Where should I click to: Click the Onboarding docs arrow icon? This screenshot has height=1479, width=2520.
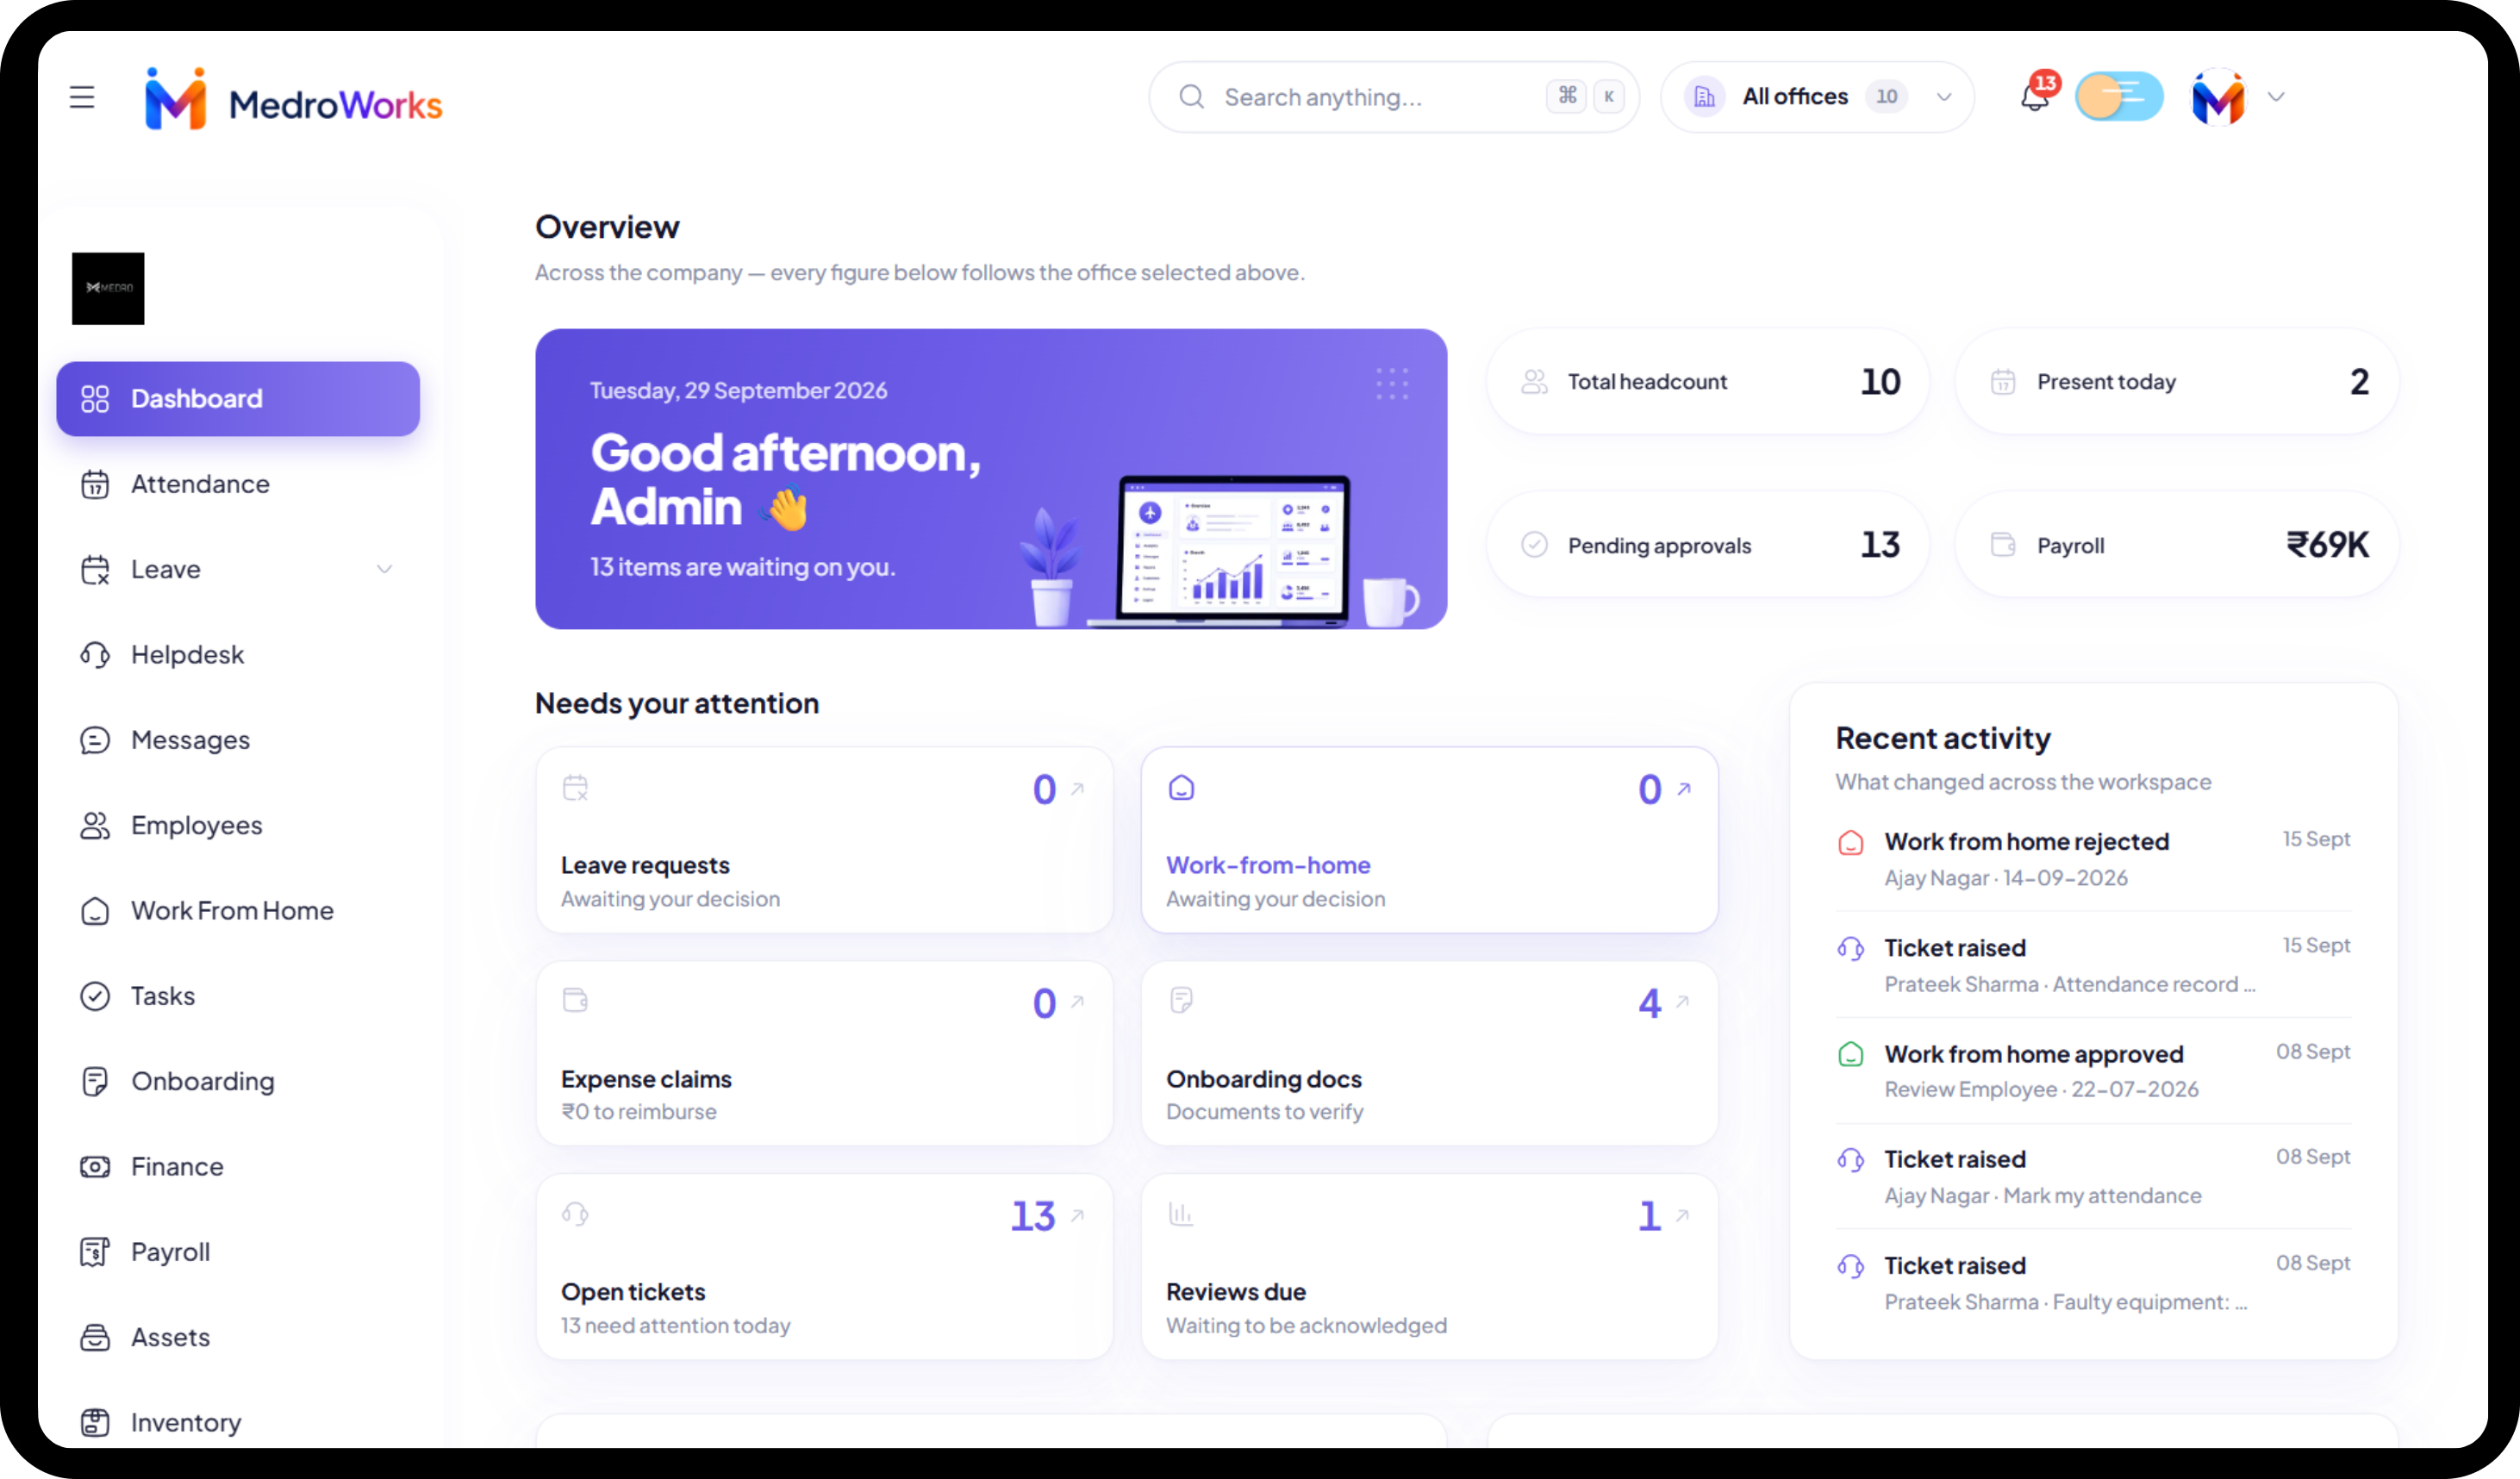point(1683,1001)
